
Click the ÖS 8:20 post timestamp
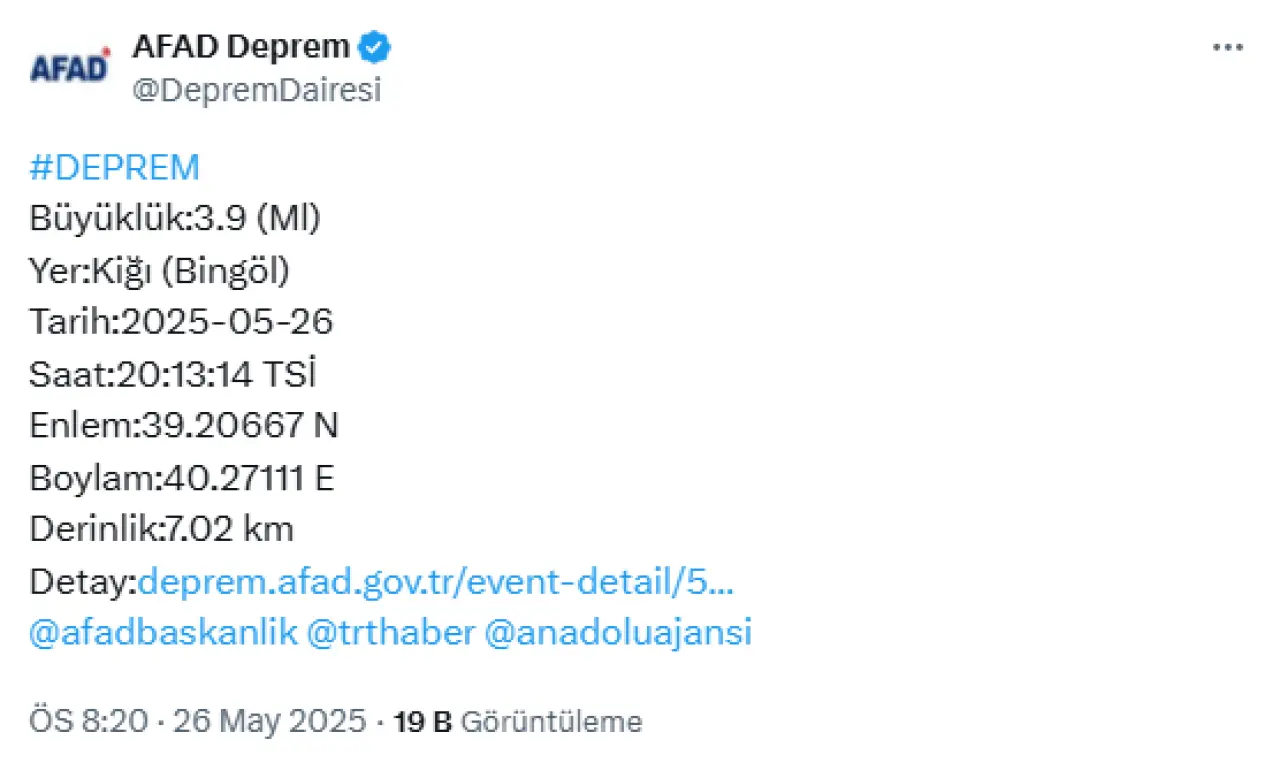88,722
